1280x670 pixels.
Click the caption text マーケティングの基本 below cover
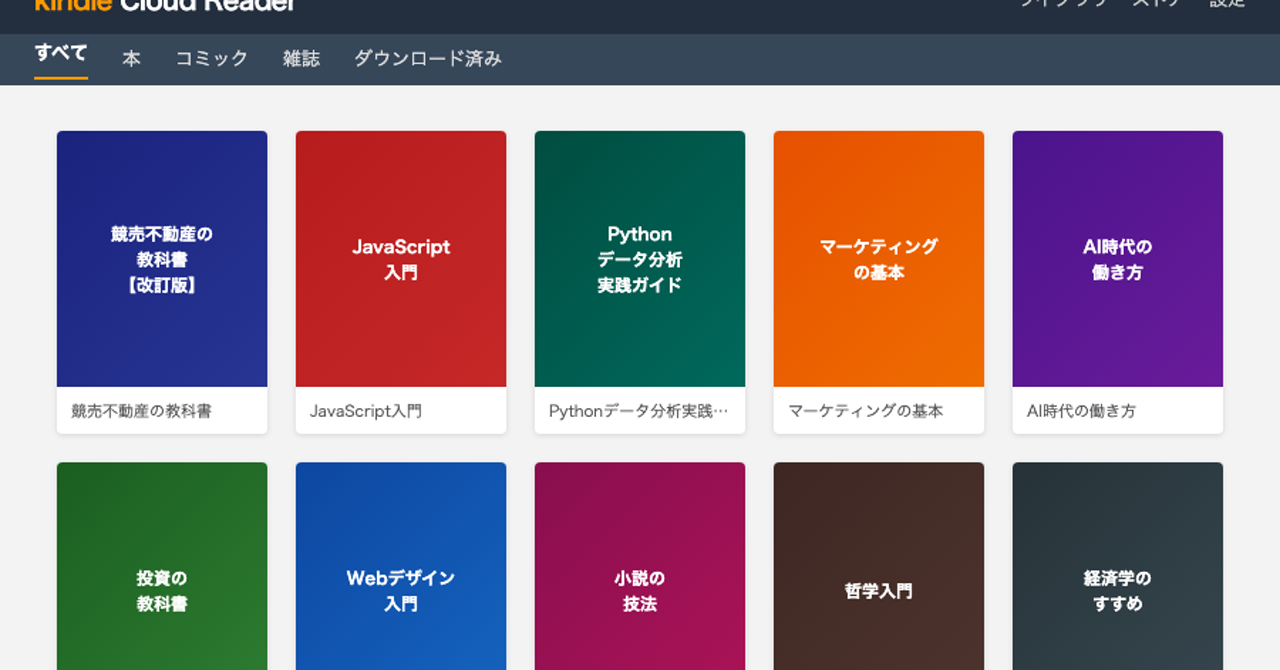866,411
